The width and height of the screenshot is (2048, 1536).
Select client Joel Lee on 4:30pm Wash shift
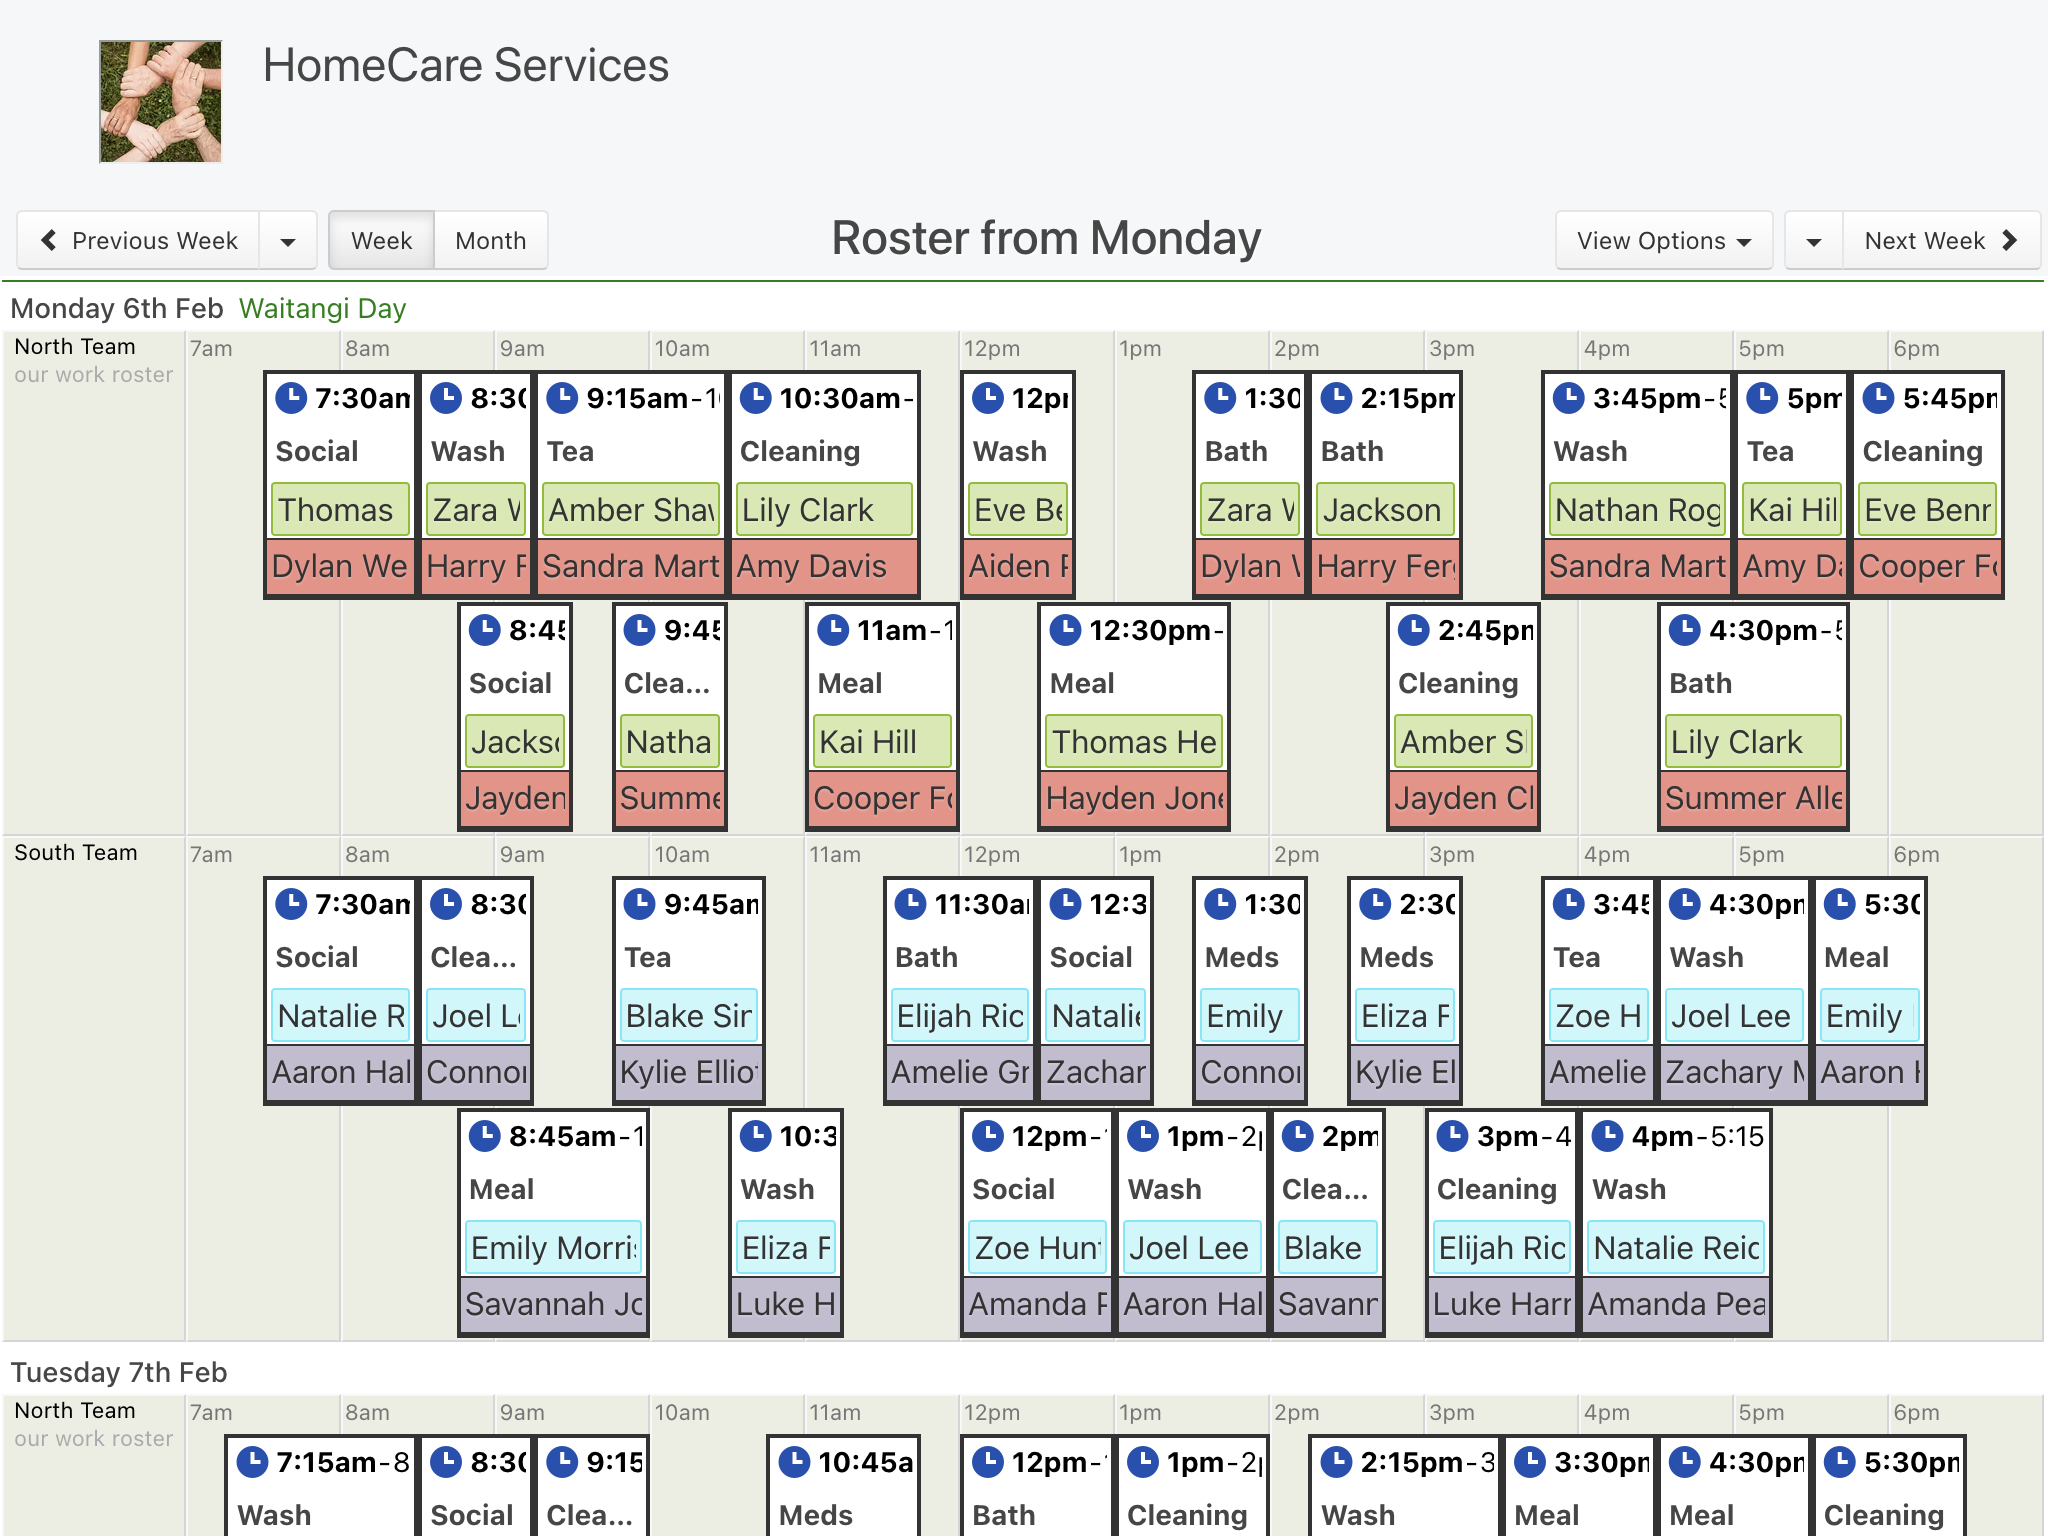[1734, 1016]
